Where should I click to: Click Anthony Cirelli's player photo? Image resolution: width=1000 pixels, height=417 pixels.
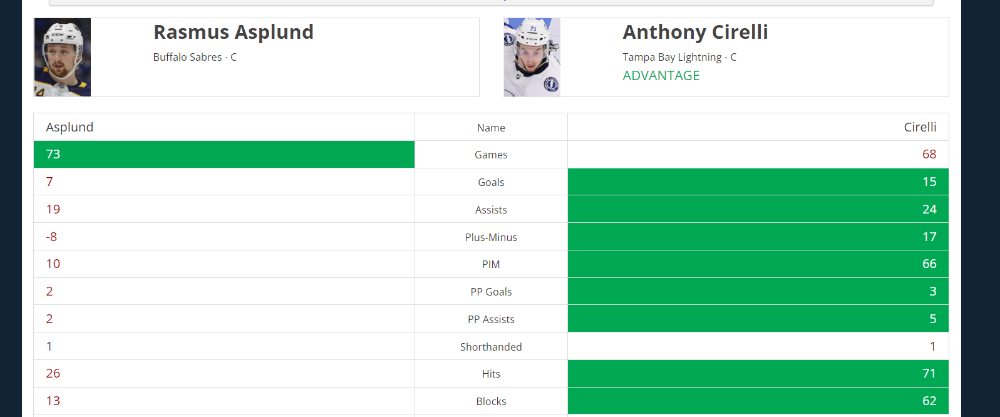coord(532,57)
